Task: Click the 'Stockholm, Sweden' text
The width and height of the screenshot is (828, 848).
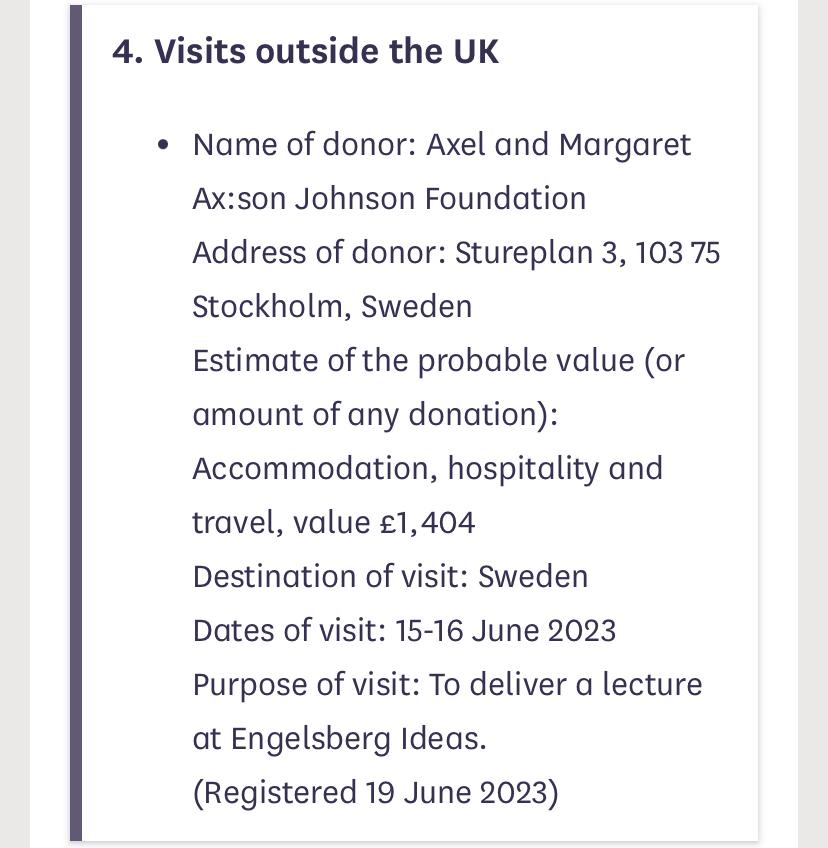Action: click(333, 307)
